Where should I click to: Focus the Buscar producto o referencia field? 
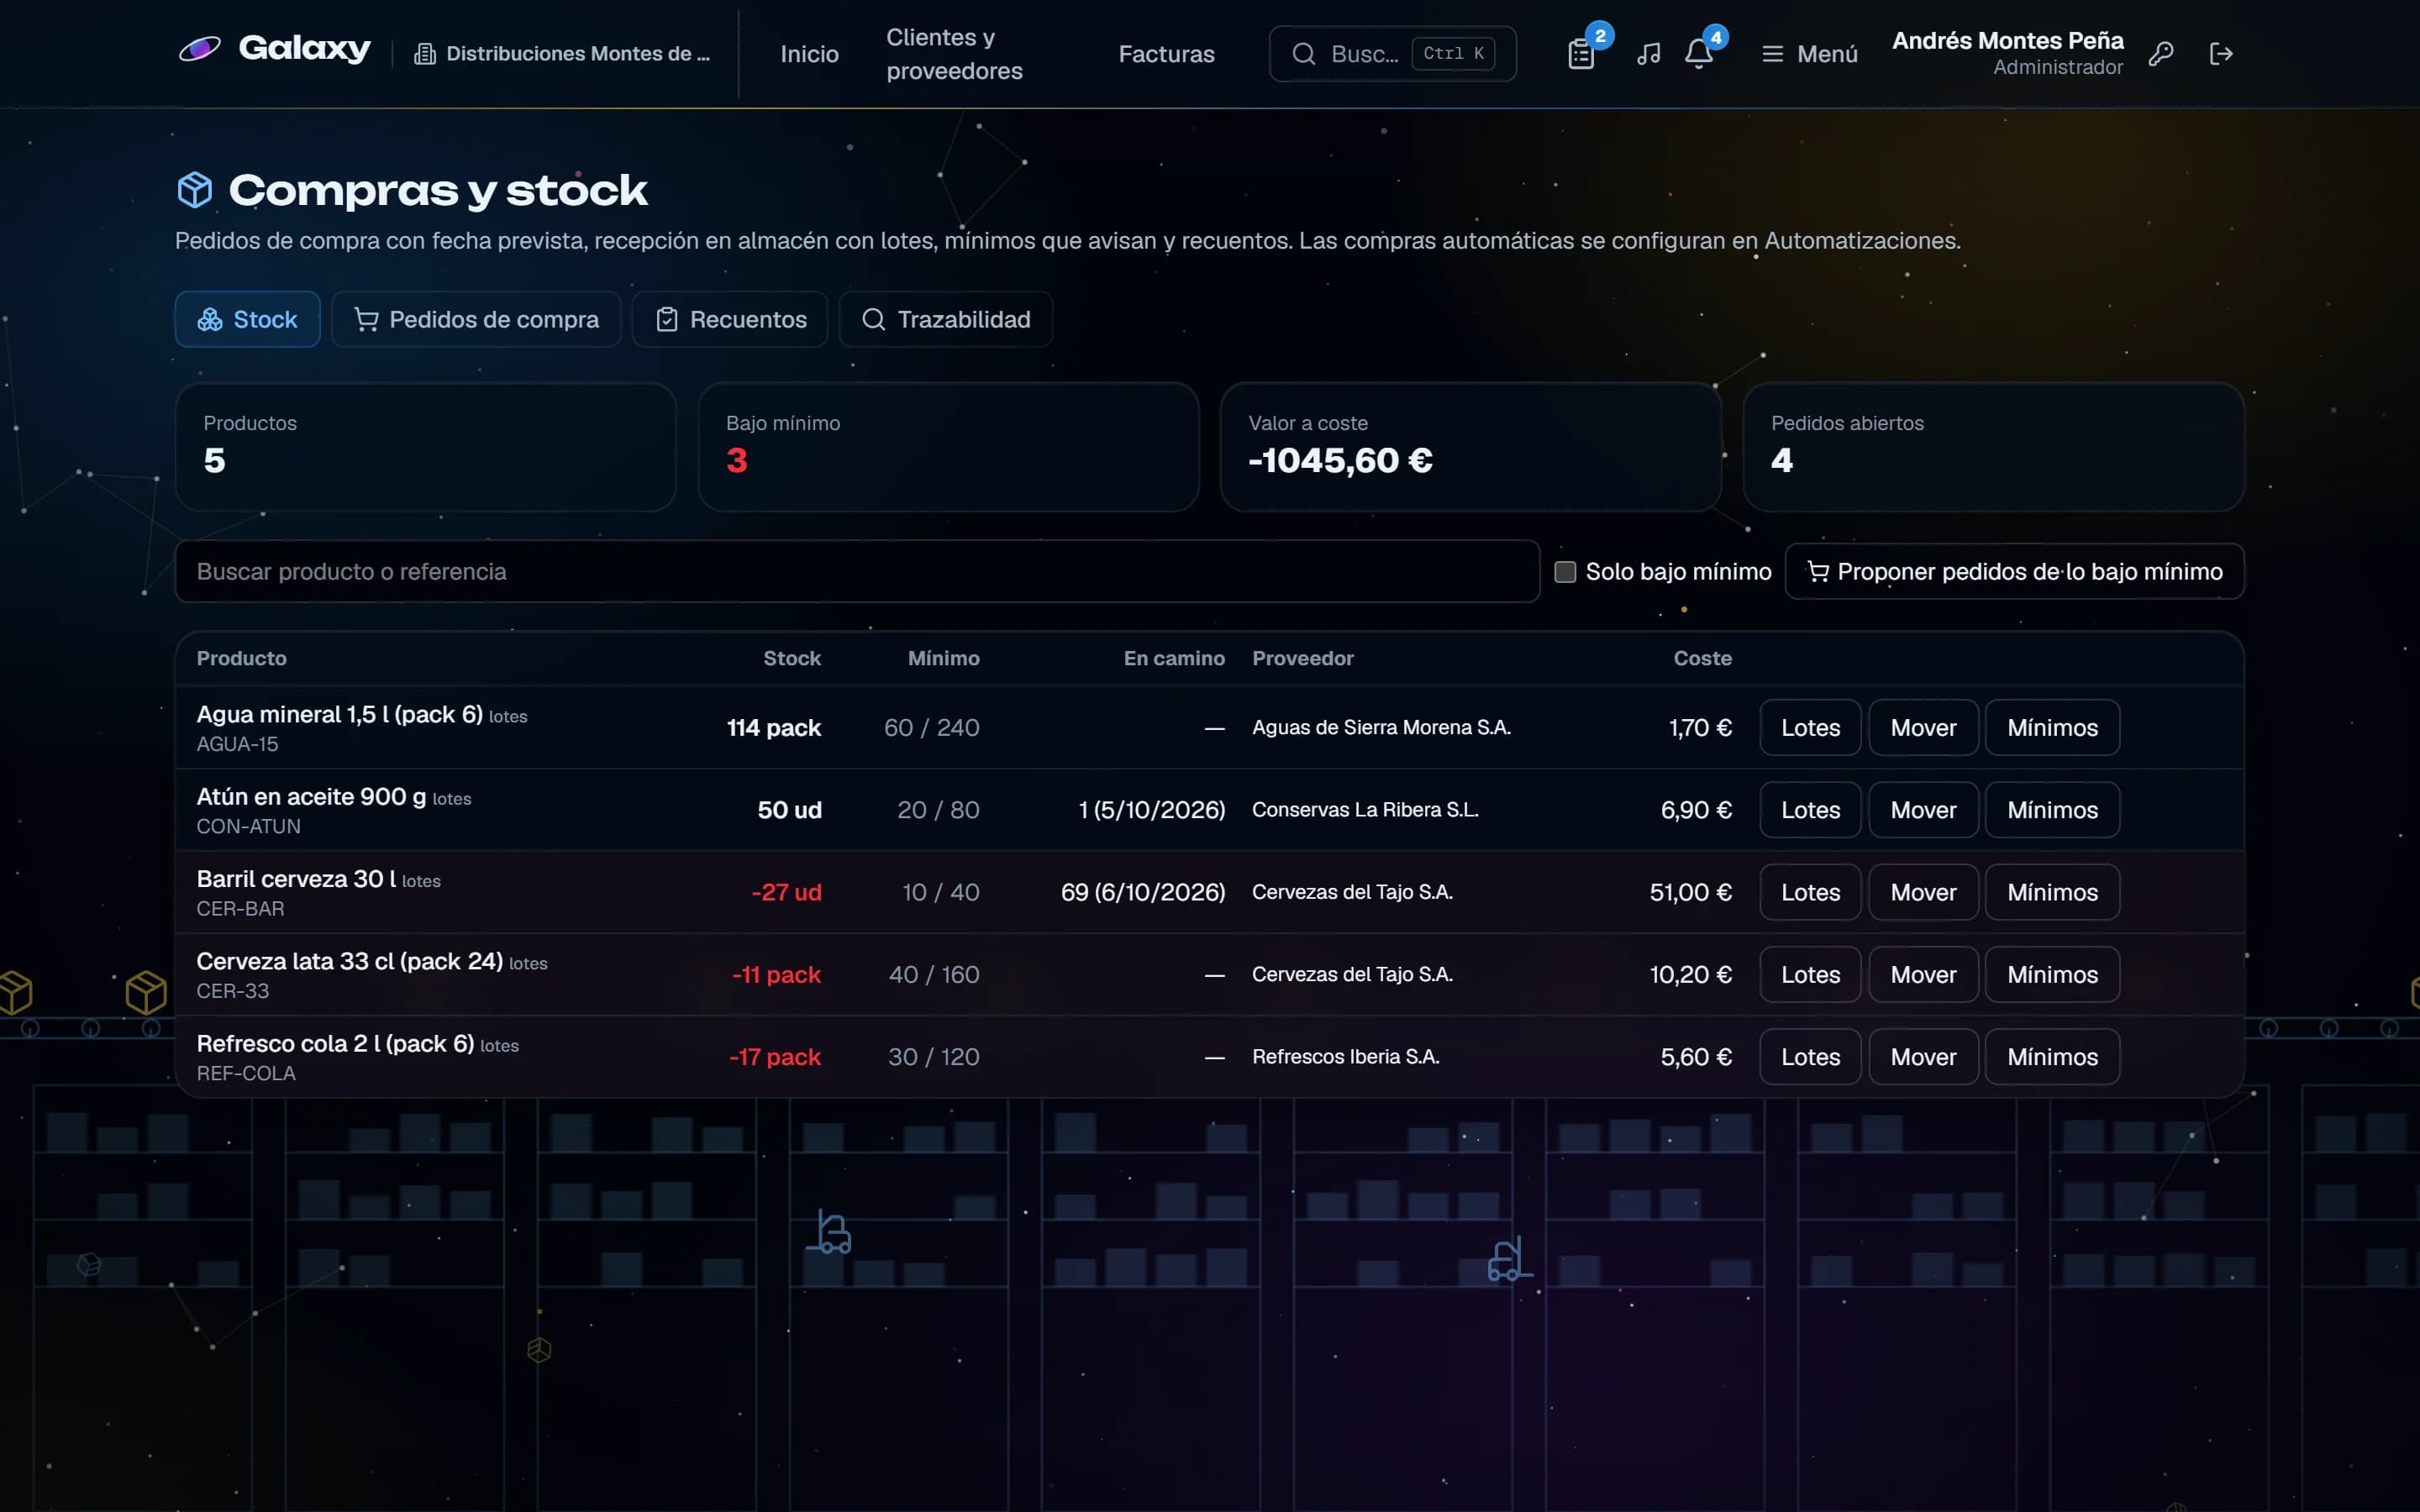click(857, 572)
